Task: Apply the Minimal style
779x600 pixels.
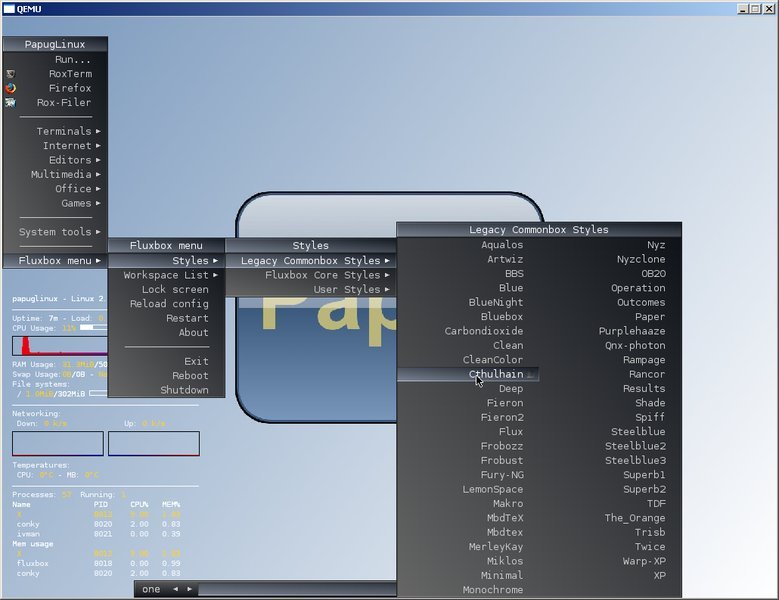Action: click(x=468, y=576)
